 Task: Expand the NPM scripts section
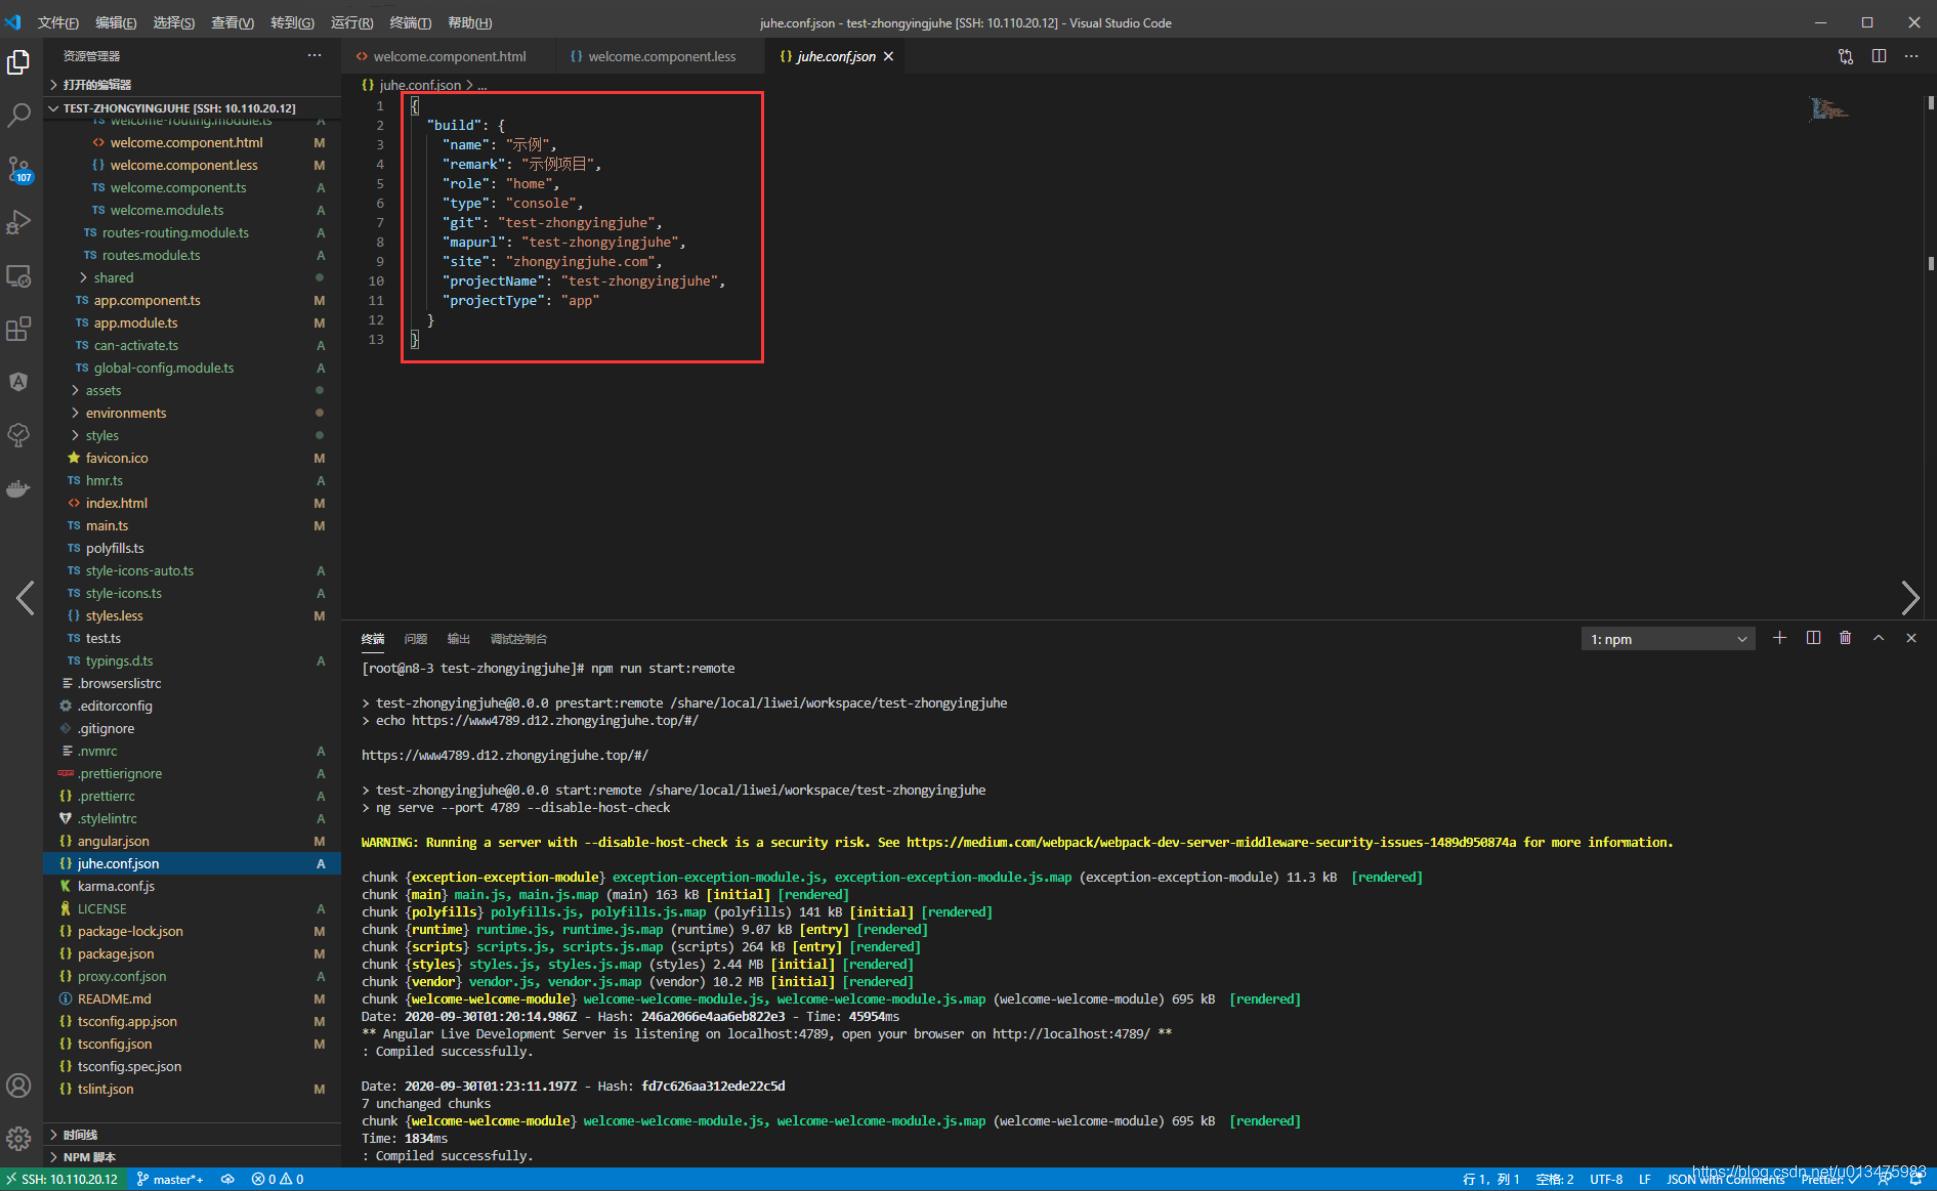[89, 1157]
